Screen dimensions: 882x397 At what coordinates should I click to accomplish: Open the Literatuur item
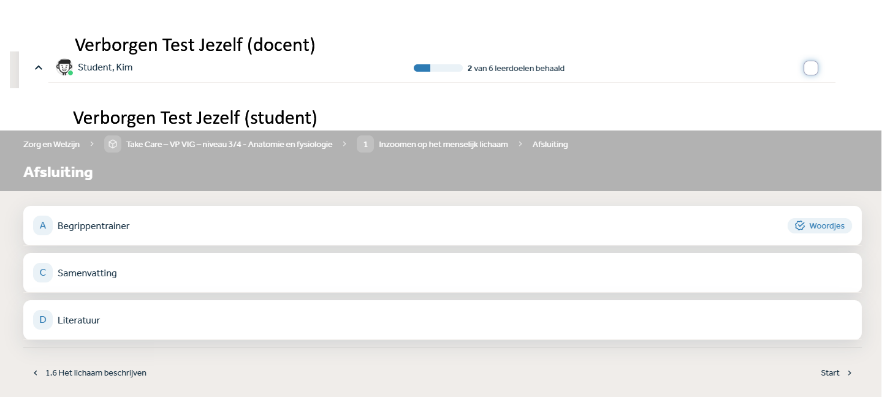pyautogui.click(x=442, y=320)
